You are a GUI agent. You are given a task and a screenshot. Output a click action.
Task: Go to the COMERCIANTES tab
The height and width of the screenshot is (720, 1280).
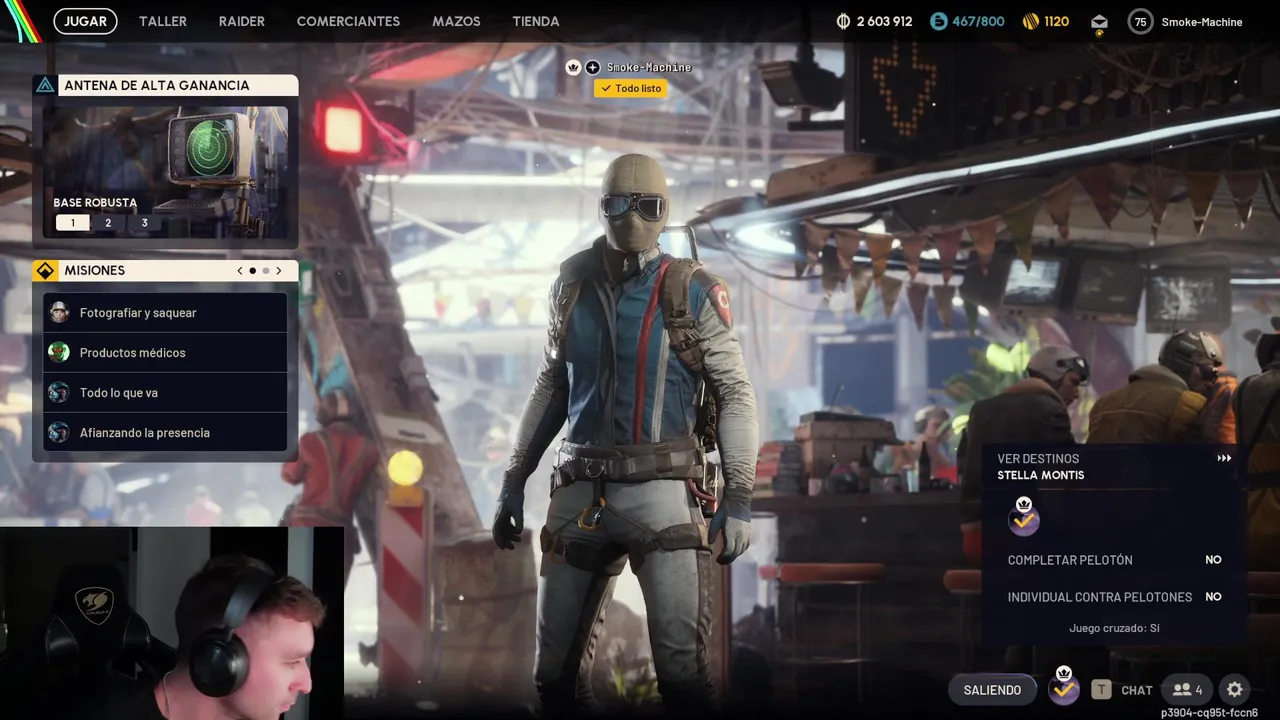click(348, 21)
